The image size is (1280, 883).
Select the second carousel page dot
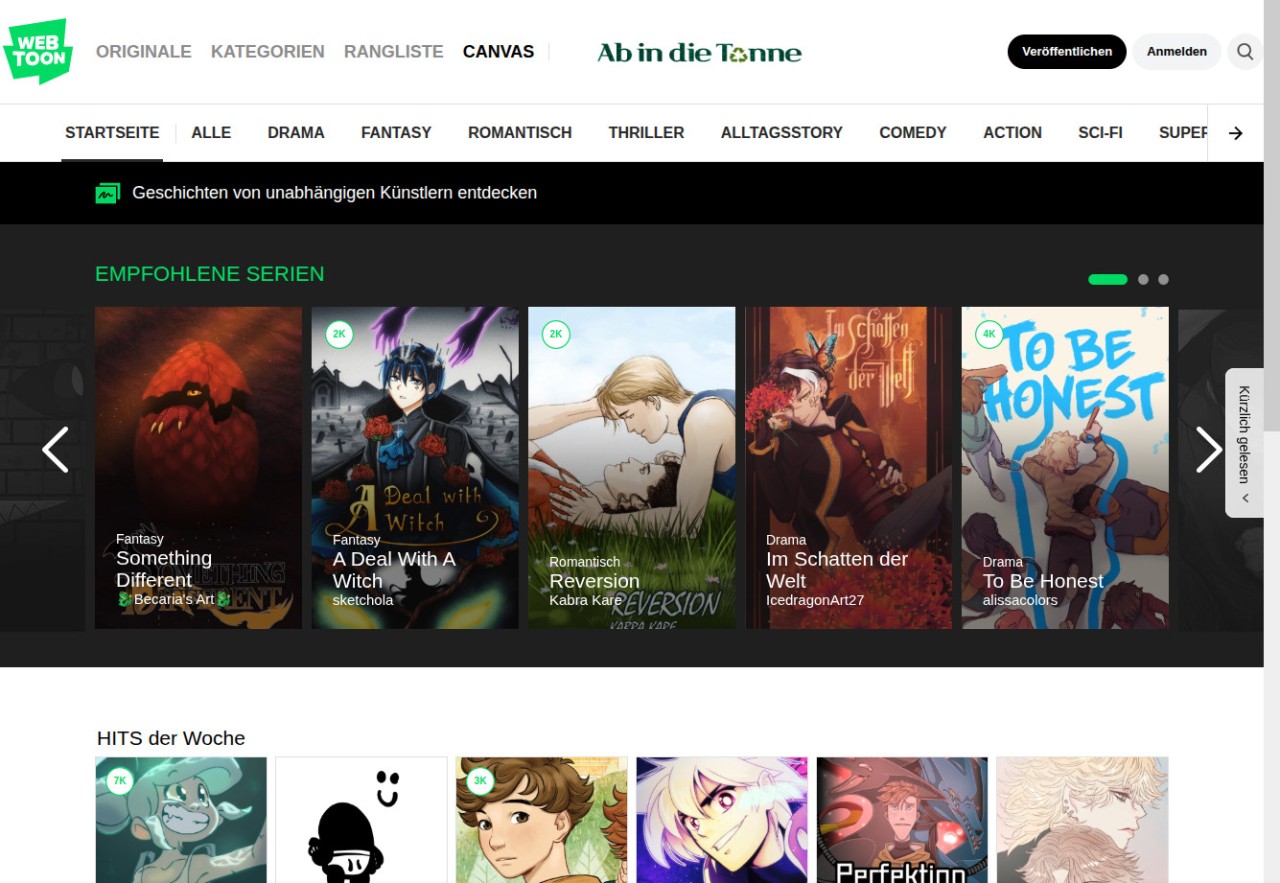(1143, 280)
